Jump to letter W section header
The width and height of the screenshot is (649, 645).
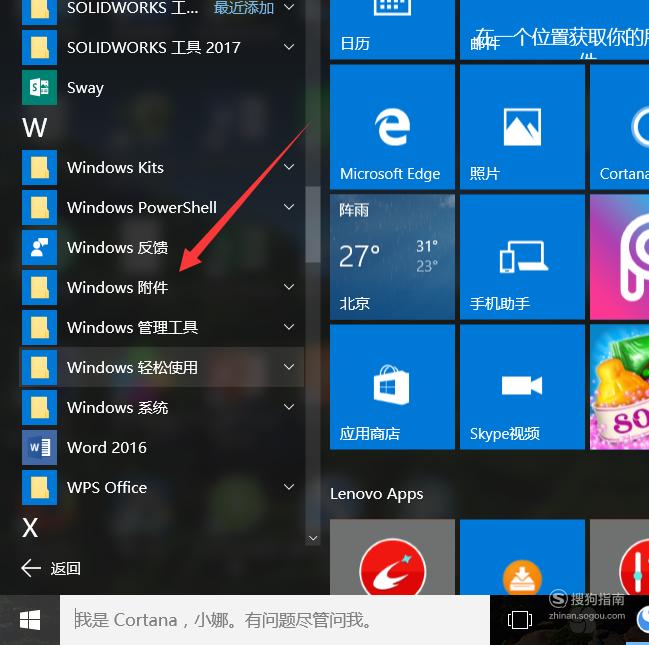(x=35, y=128)
